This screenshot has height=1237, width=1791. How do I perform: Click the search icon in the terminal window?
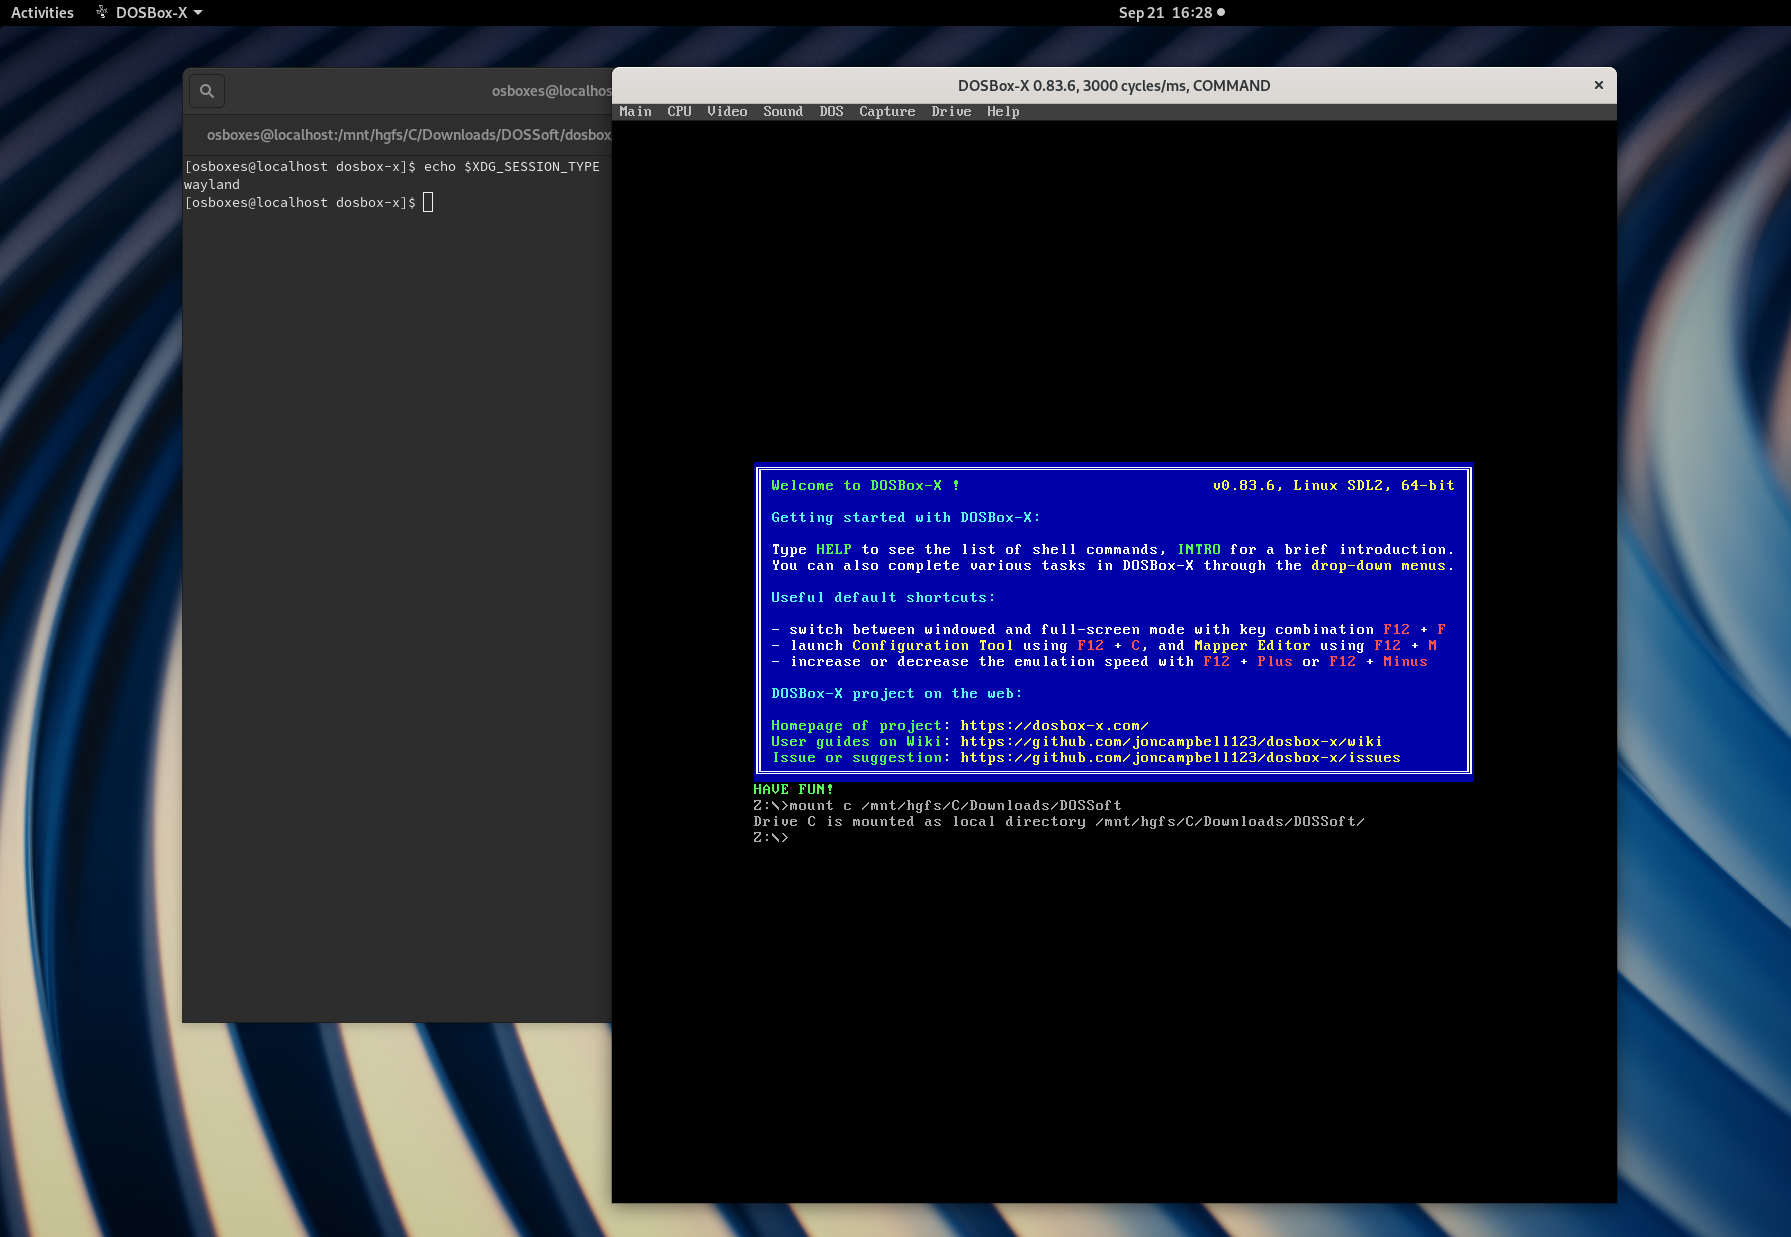(x=206, y=90)
